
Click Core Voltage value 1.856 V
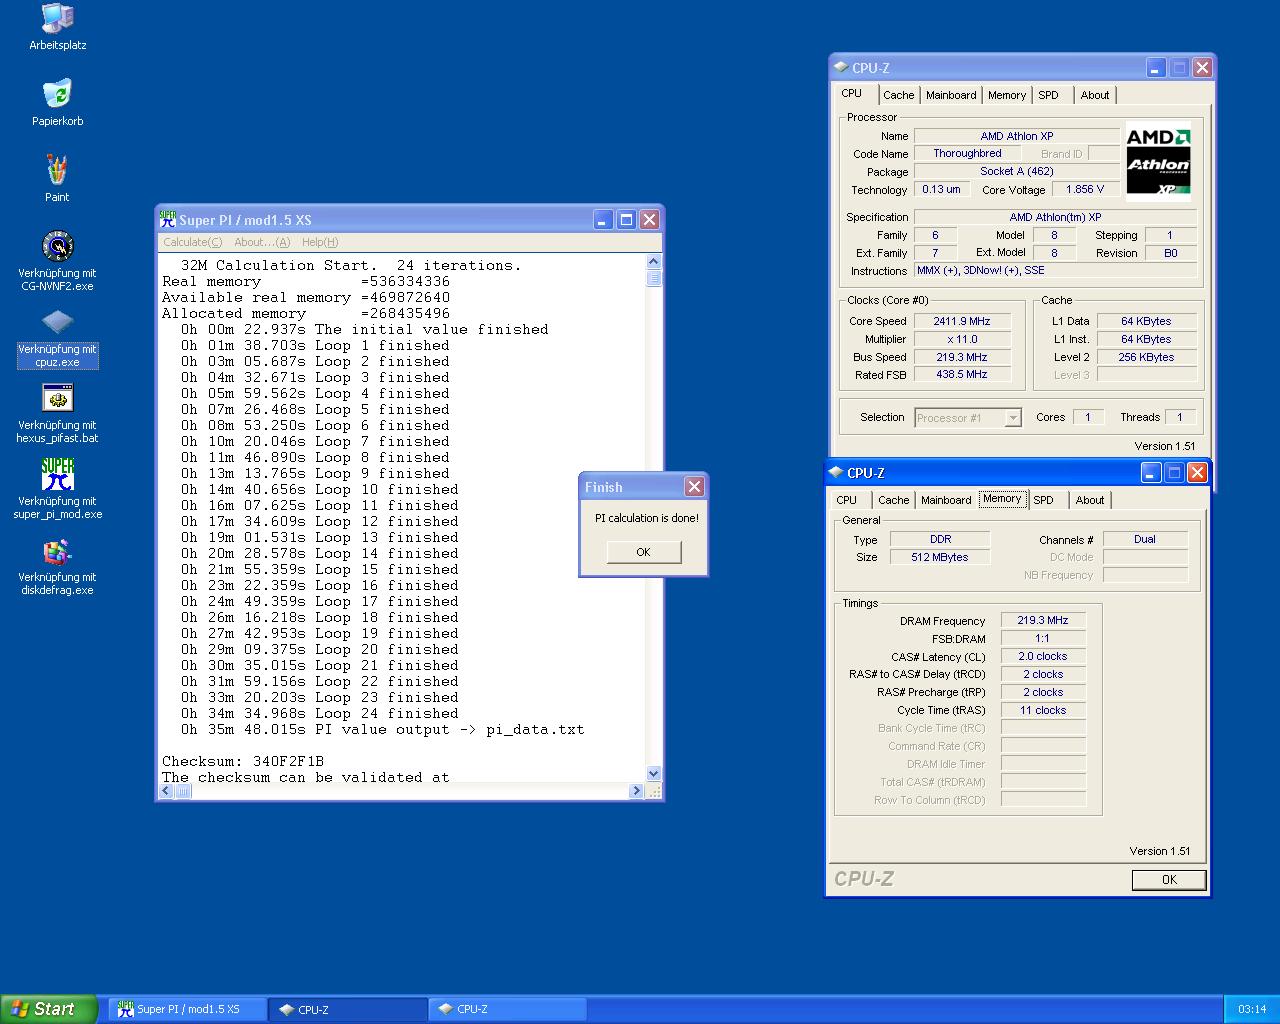coord(1085,189)
